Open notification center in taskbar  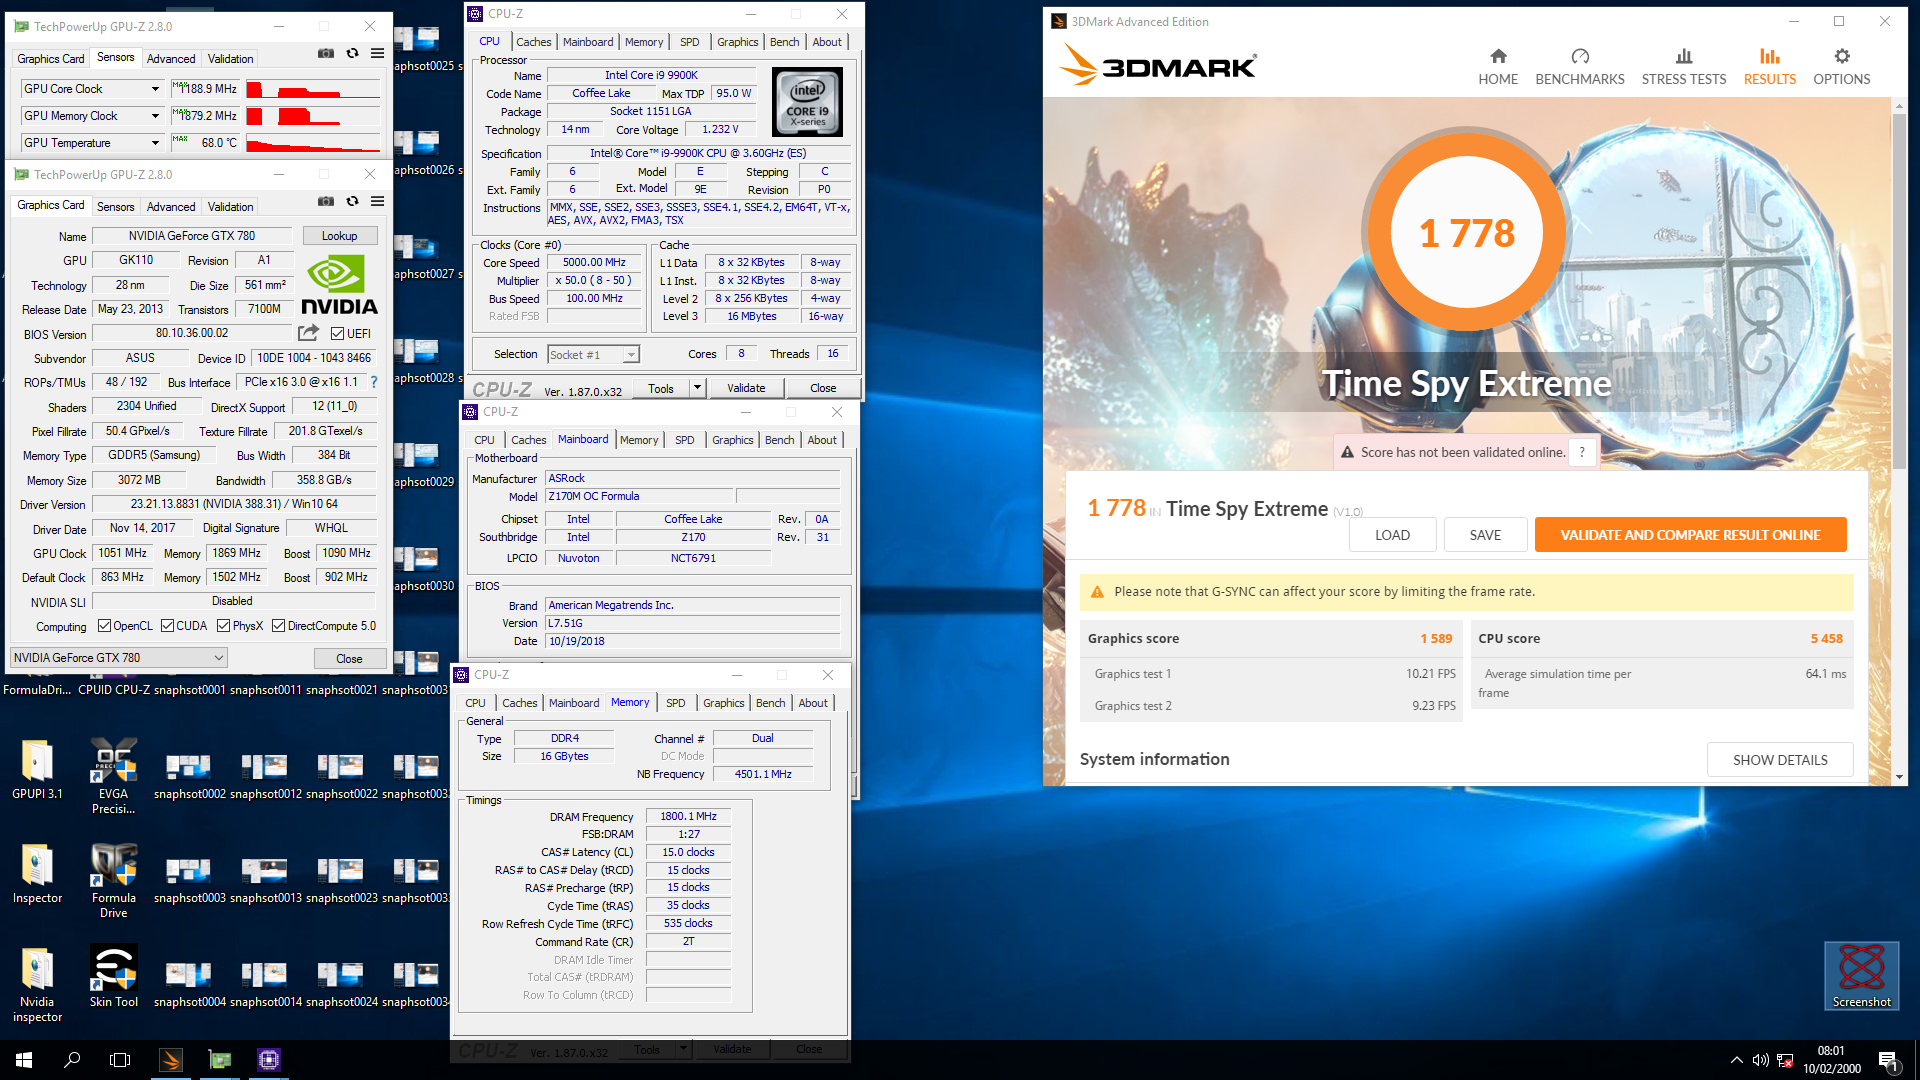click(1888, 1060)
